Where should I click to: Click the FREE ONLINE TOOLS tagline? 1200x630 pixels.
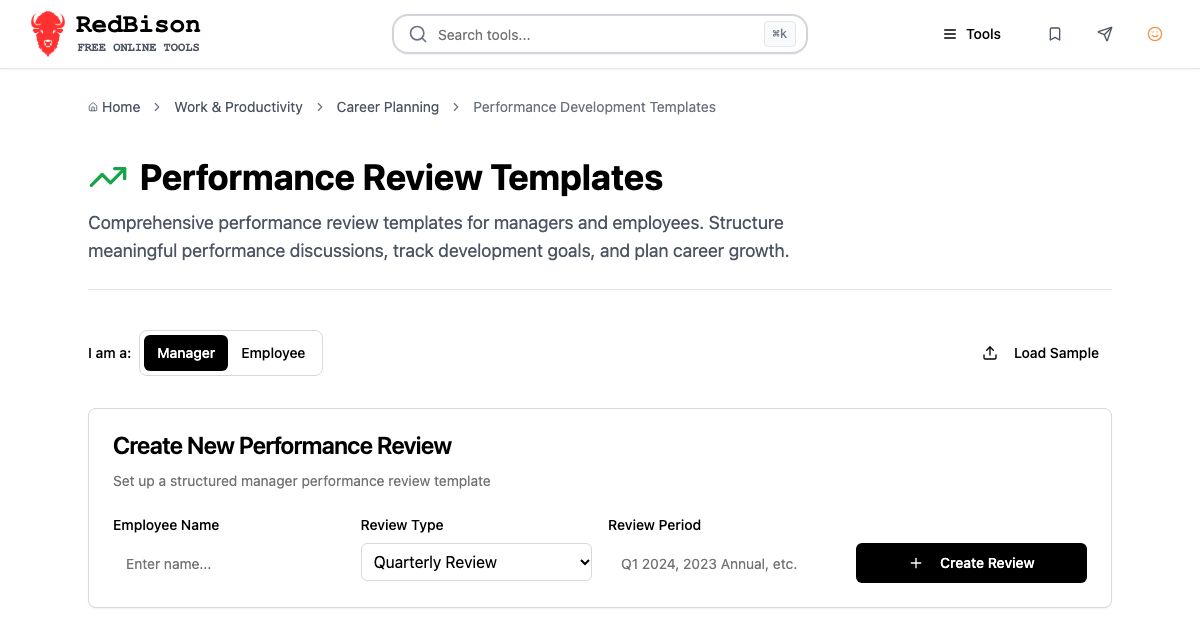coord(138,47)
